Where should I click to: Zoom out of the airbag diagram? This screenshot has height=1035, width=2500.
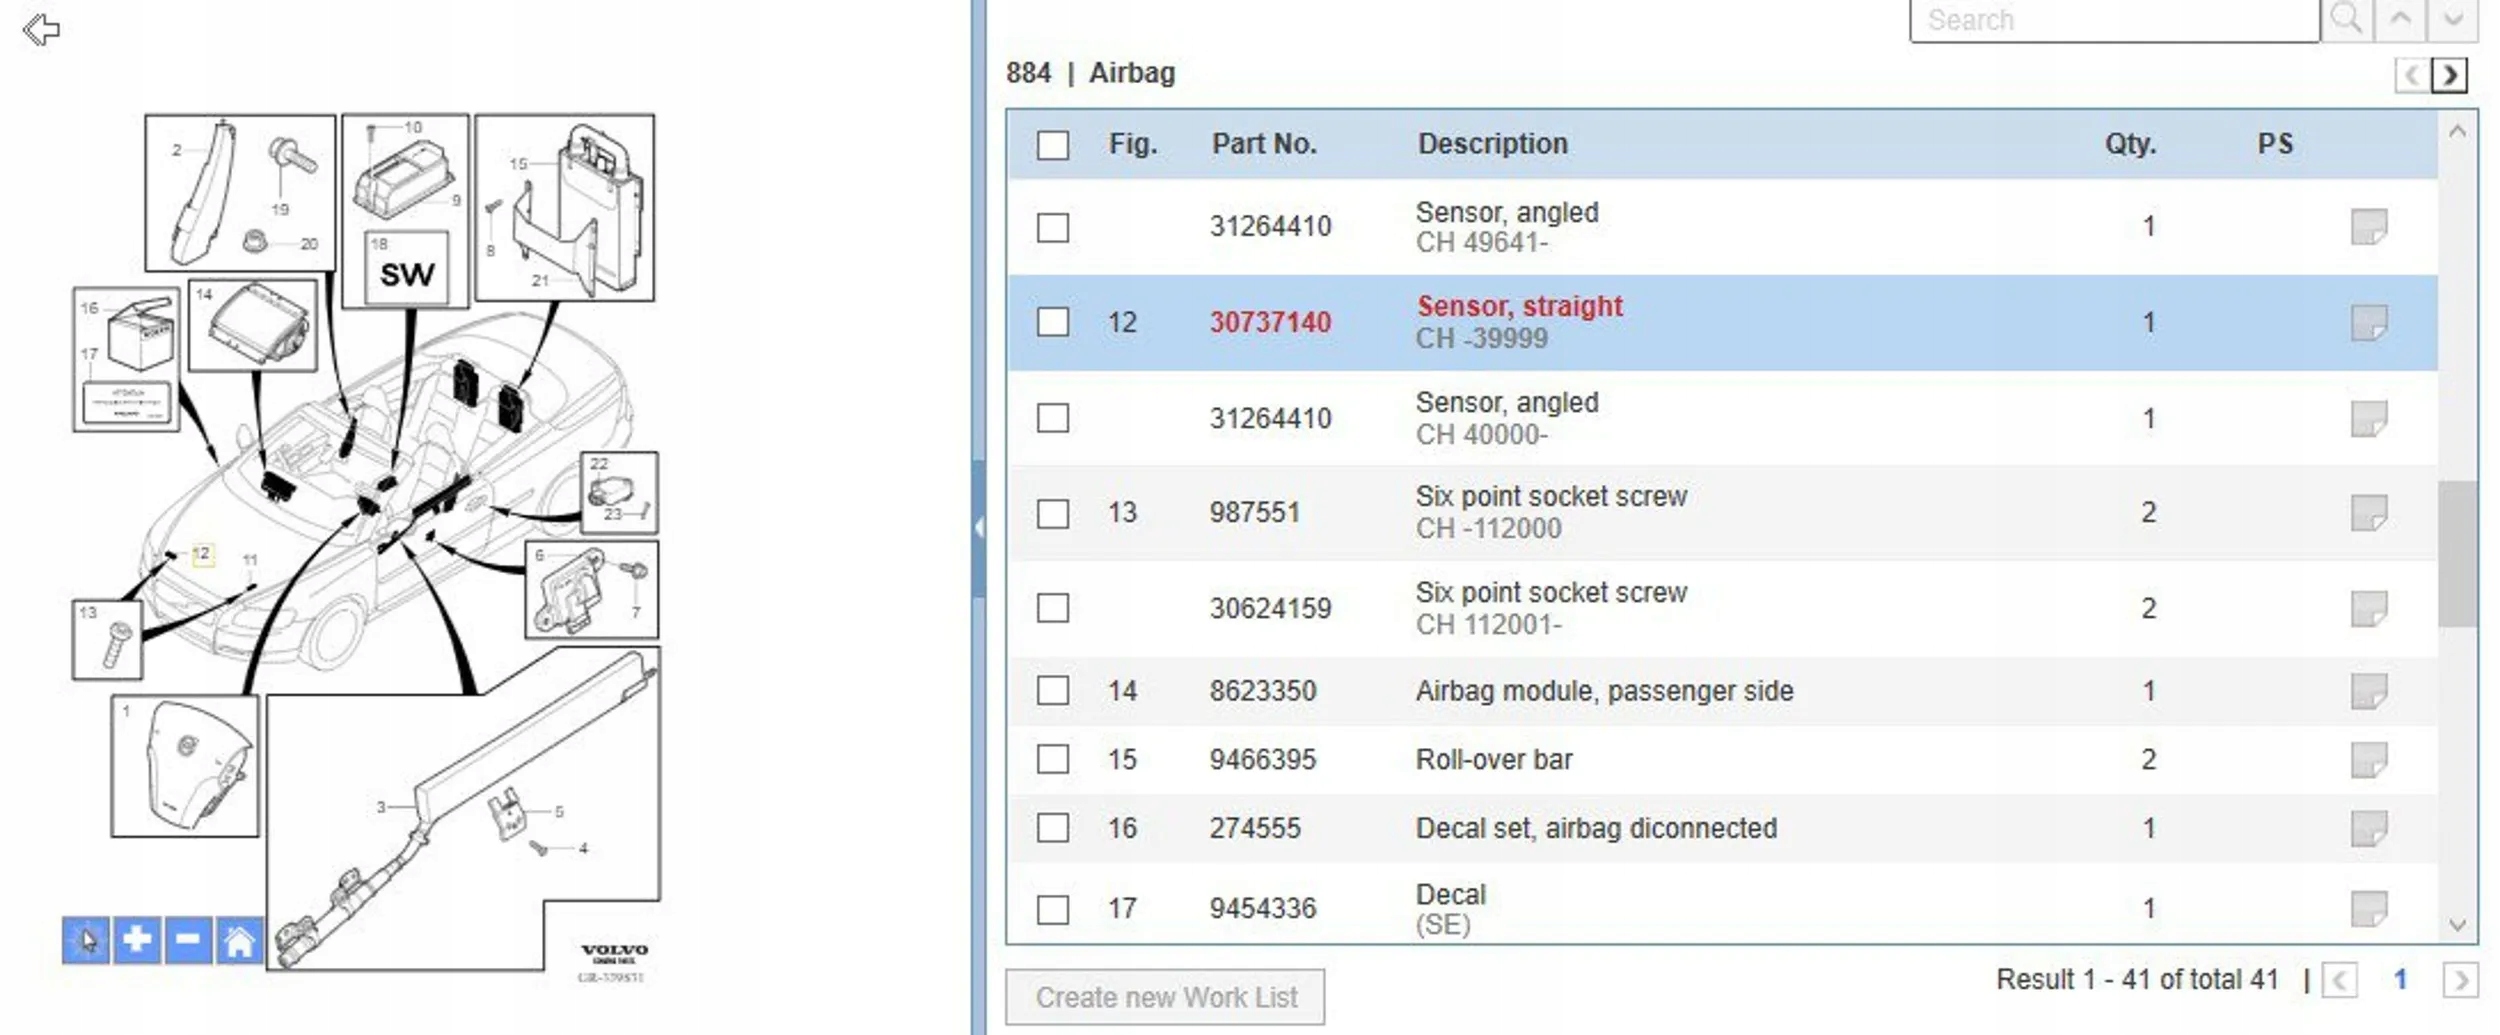click(x=188, y=940)
